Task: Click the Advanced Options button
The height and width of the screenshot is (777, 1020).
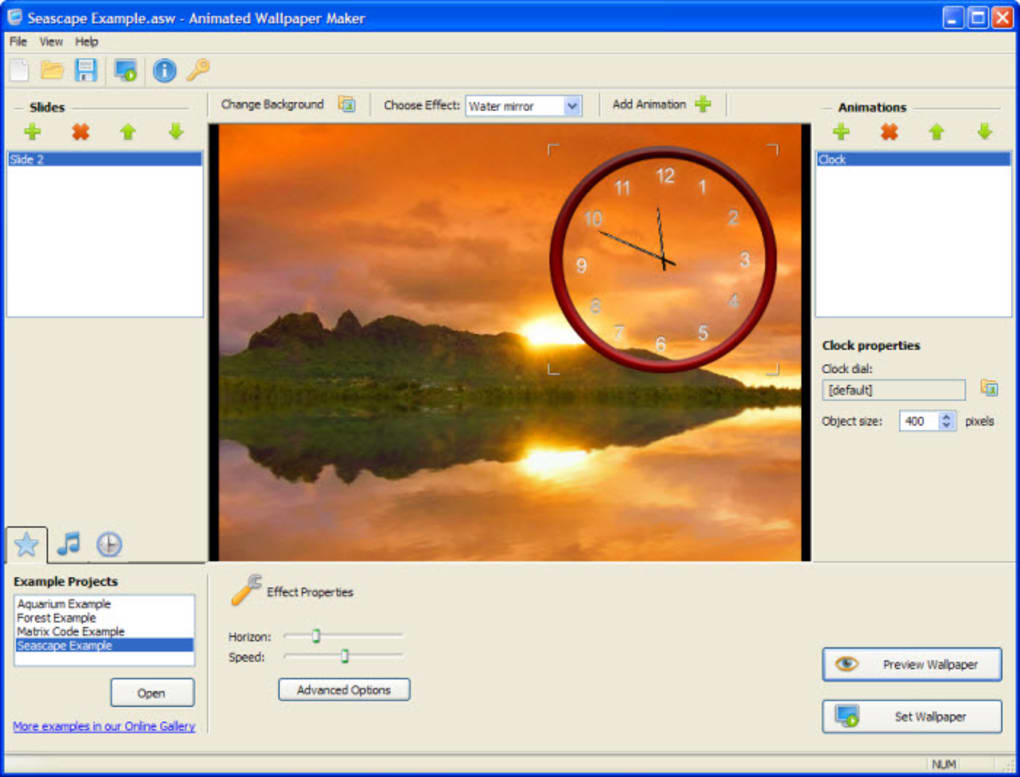Action: pos(344,690)
